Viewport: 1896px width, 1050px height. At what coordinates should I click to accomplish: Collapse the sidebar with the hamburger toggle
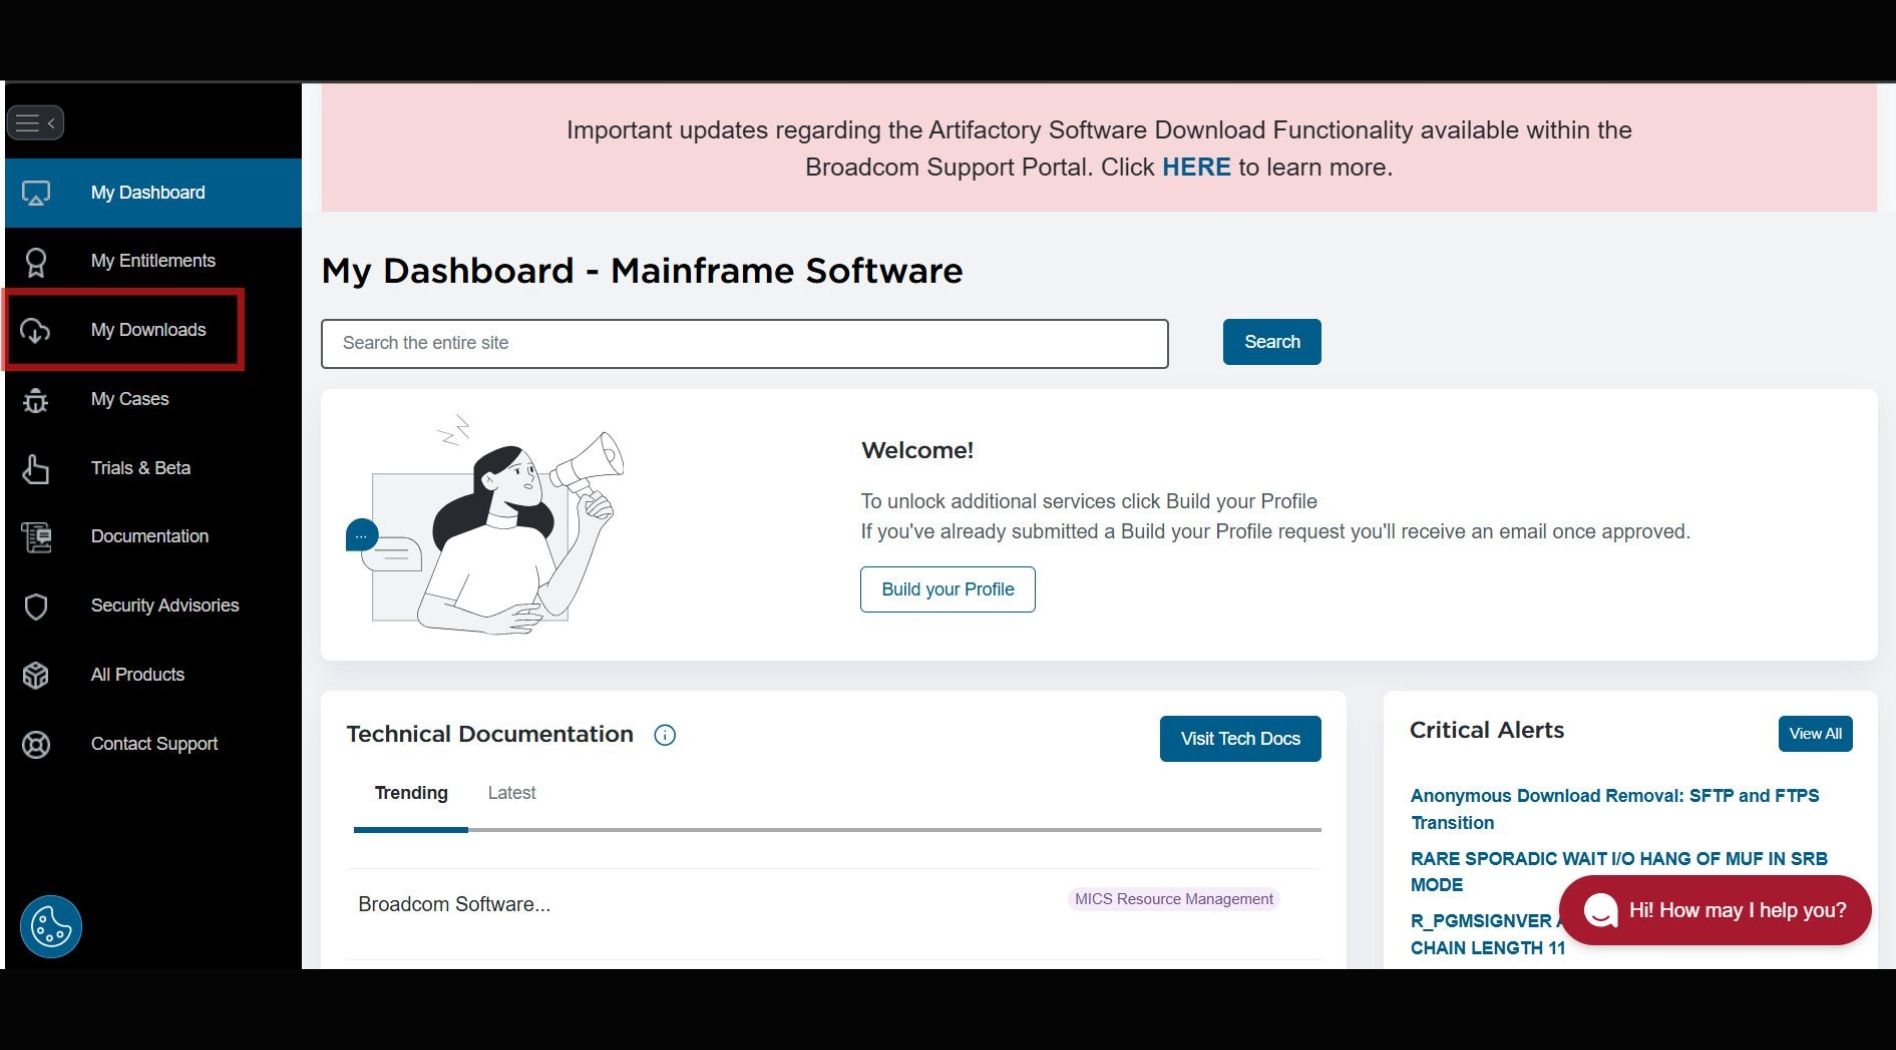tap(35, 123)
